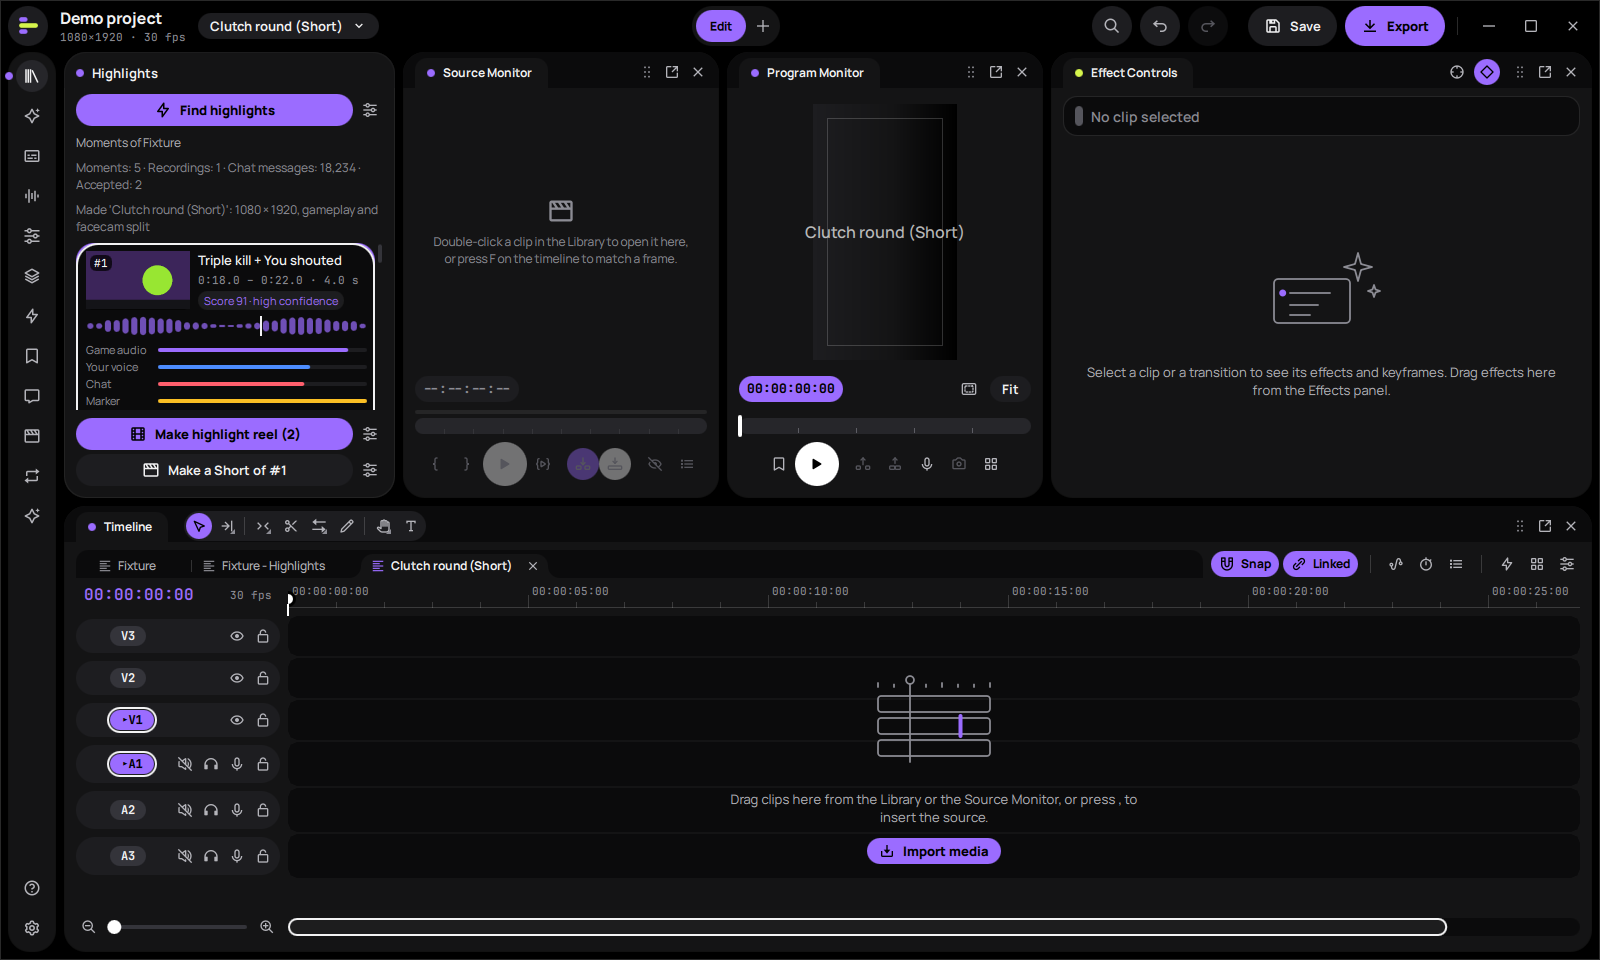Activate the Selection arrow tool in Timeline

(199, 526)
